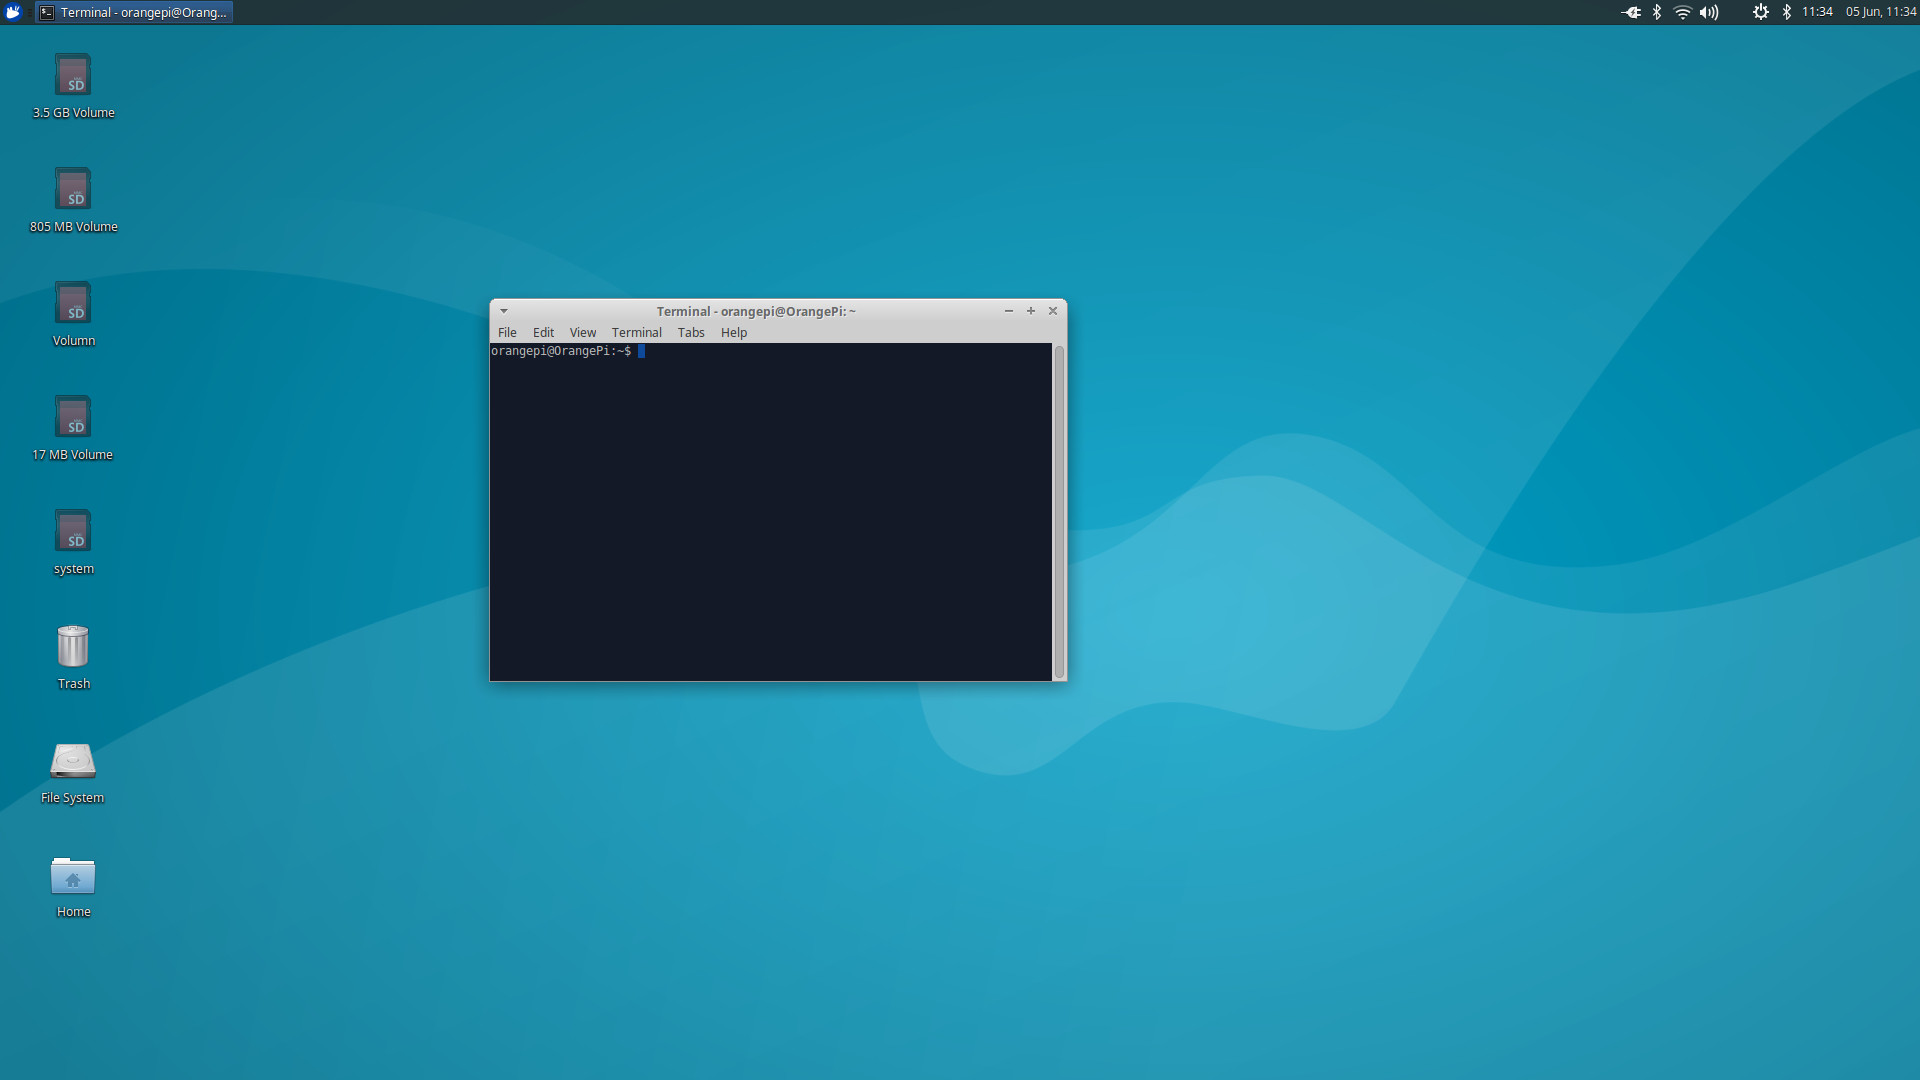Screen dimensions: 1920x1080
Task: Click the power plug battery indicator icon
Action: point(1631,12)
